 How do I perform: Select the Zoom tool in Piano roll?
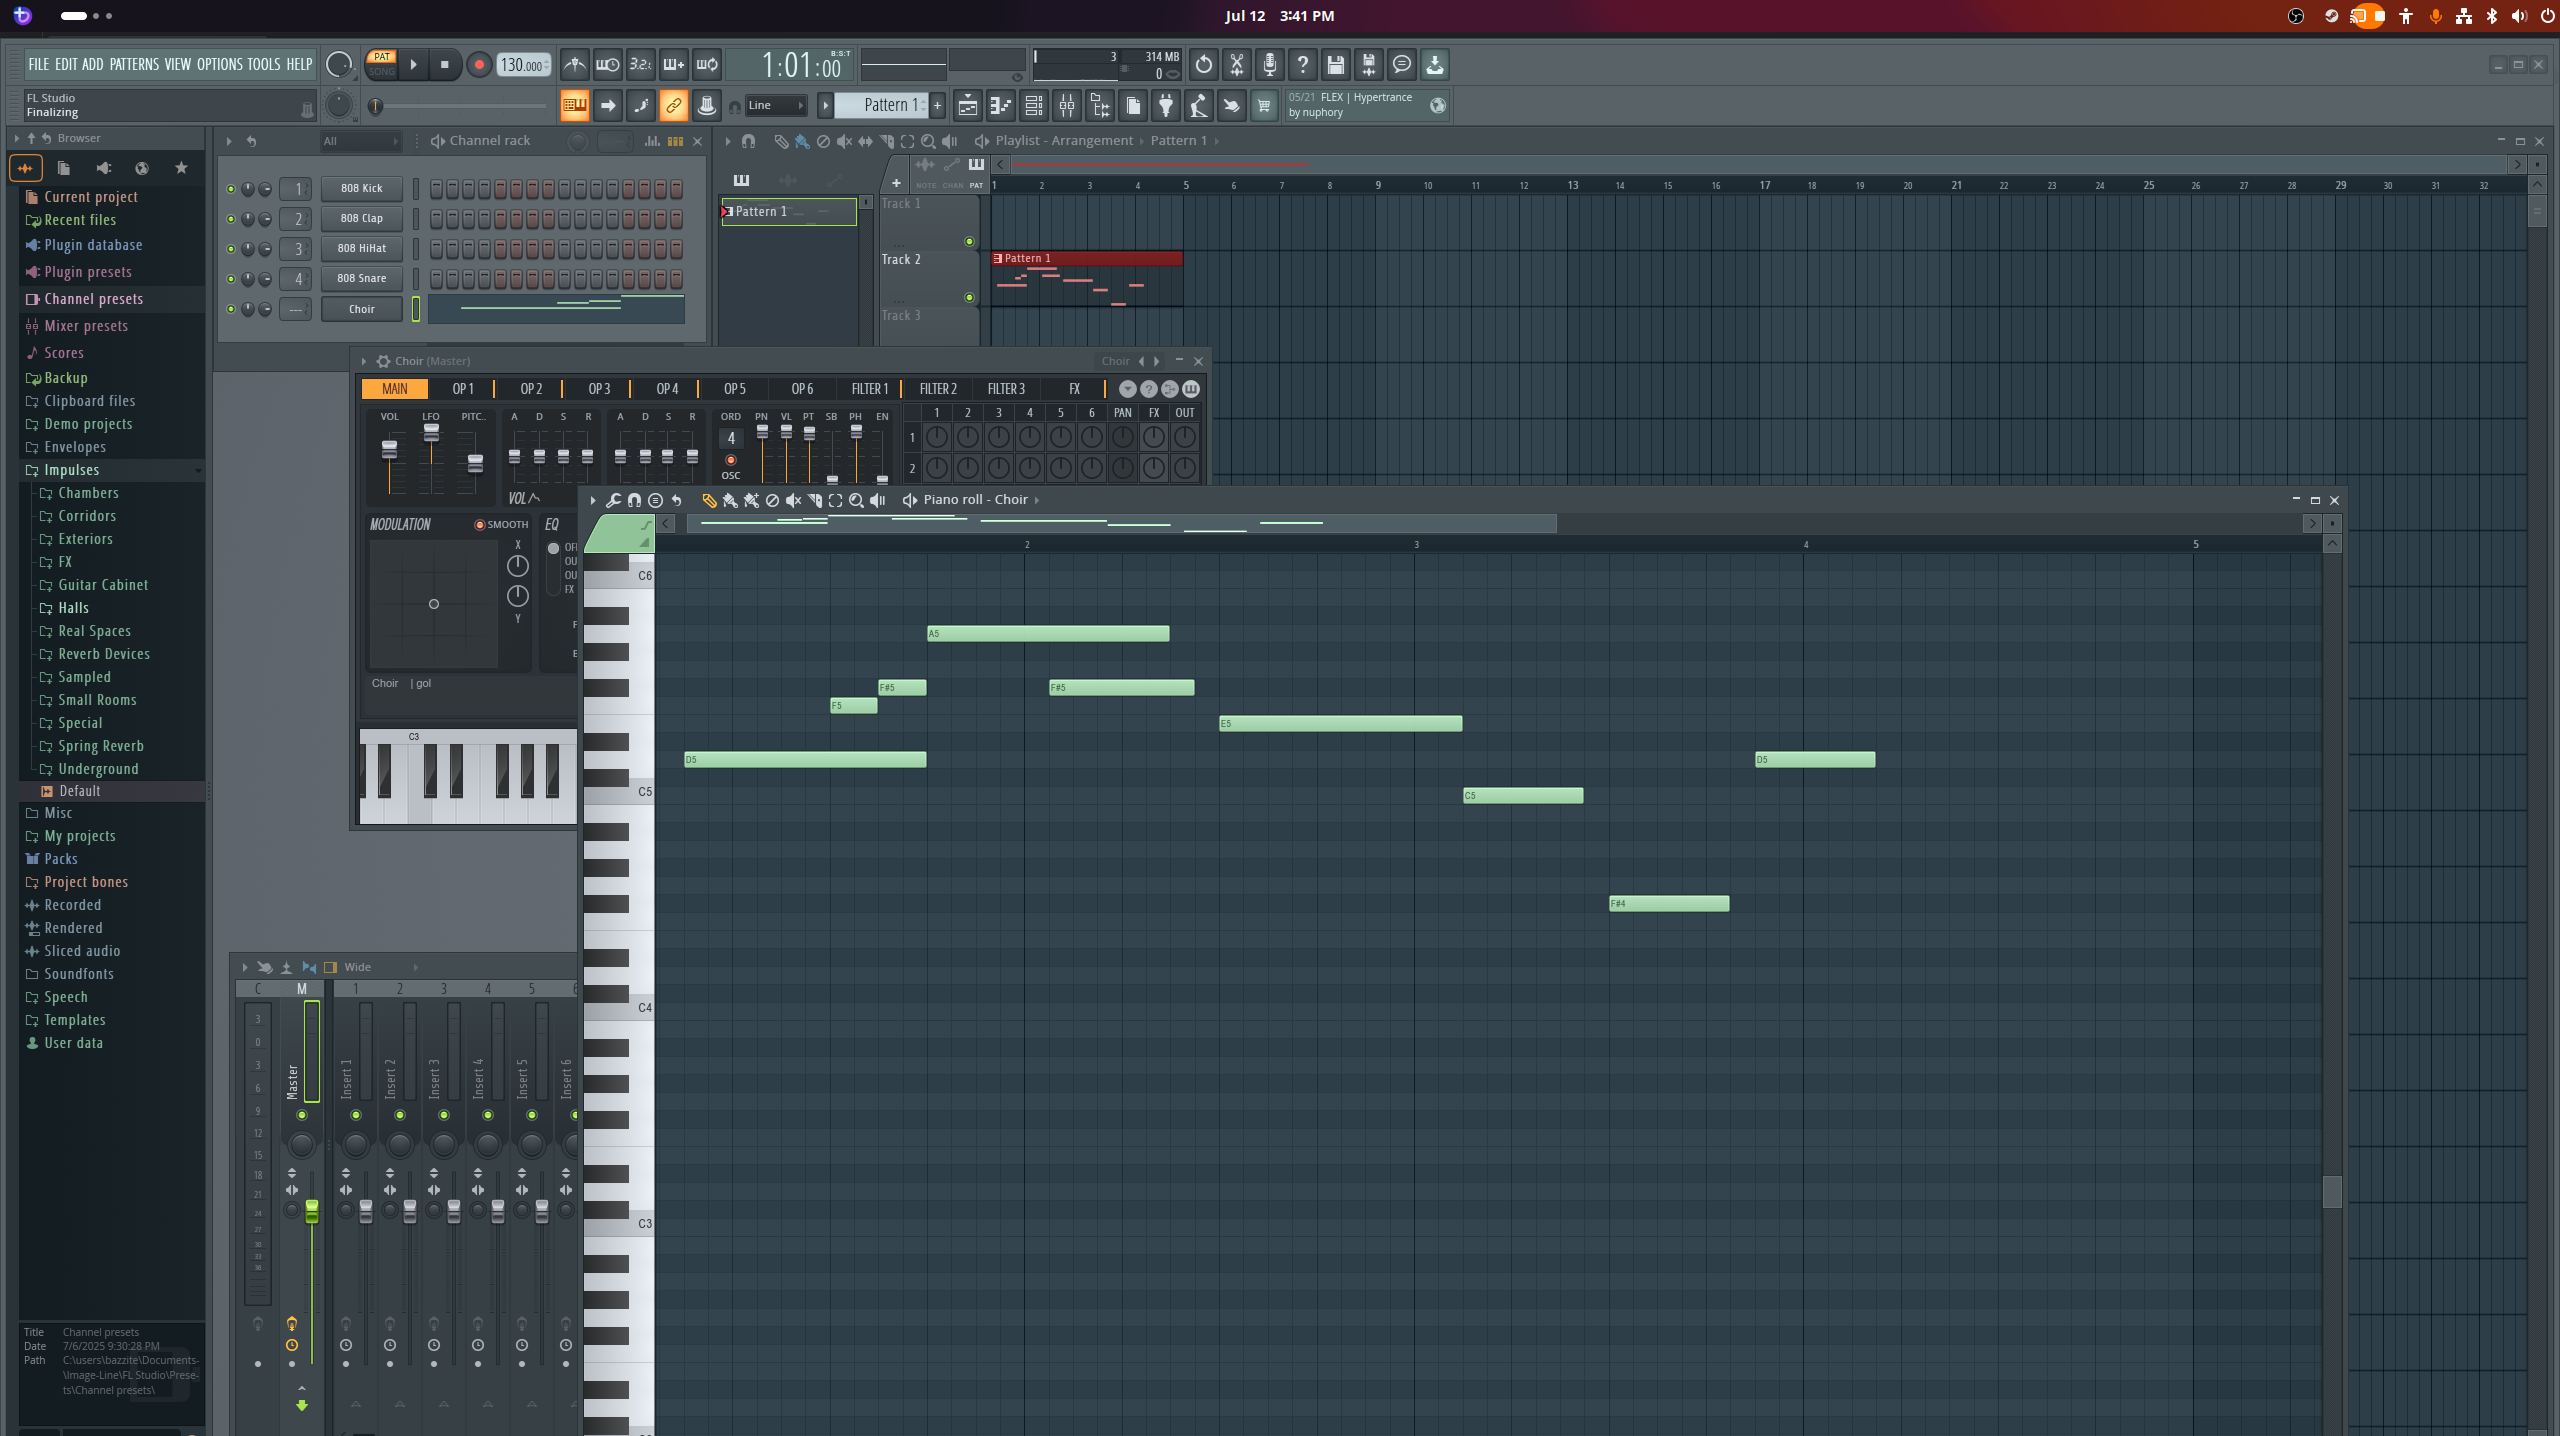pos(856,500)
